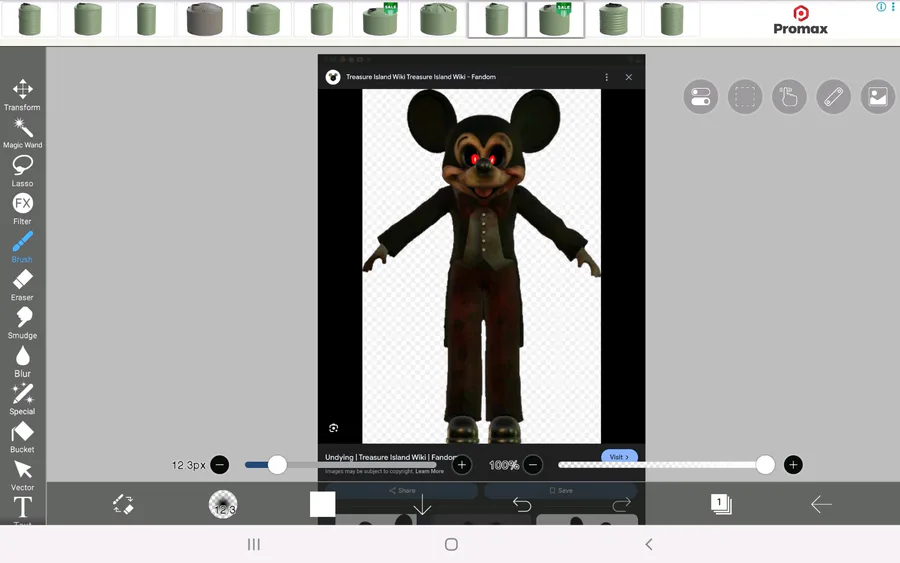Tap the Google Lens search icon
The height and width of the screenshot is (563, 900).
(x=333, y=428)
